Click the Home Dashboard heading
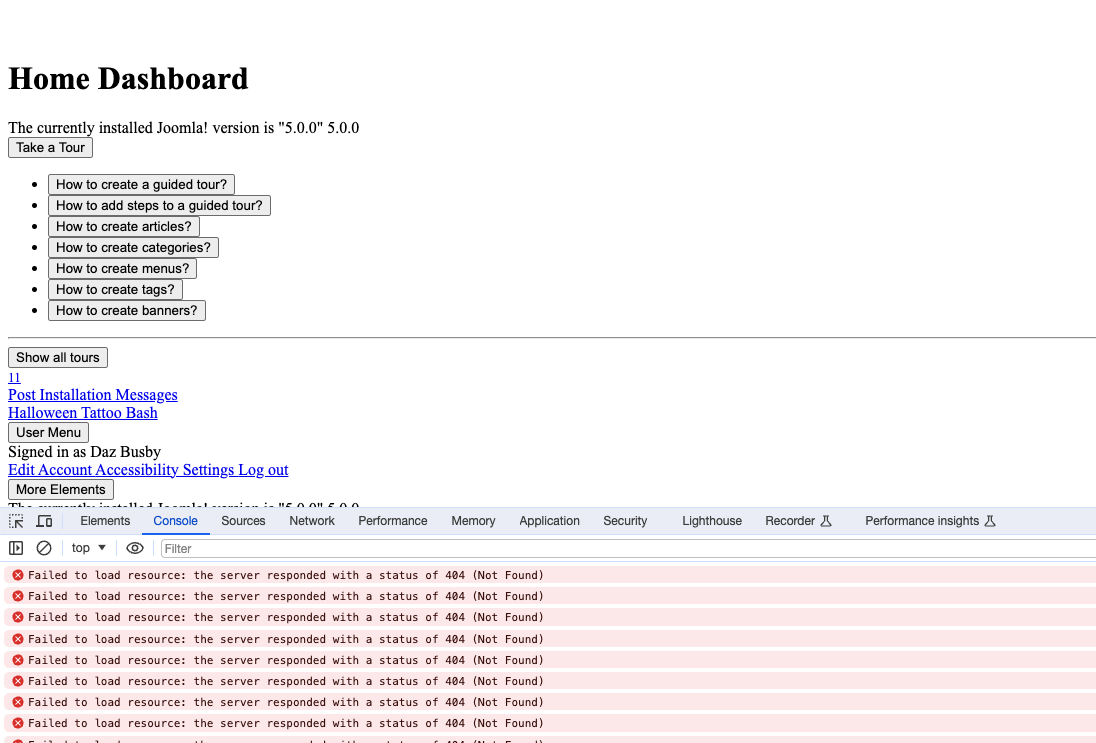 [x=129, y=78]
